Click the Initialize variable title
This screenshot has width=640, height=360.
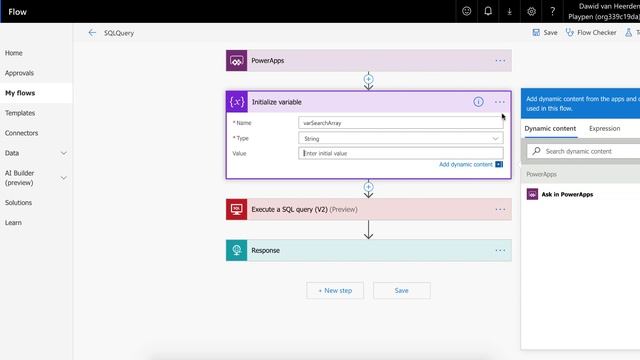[277, 102]
